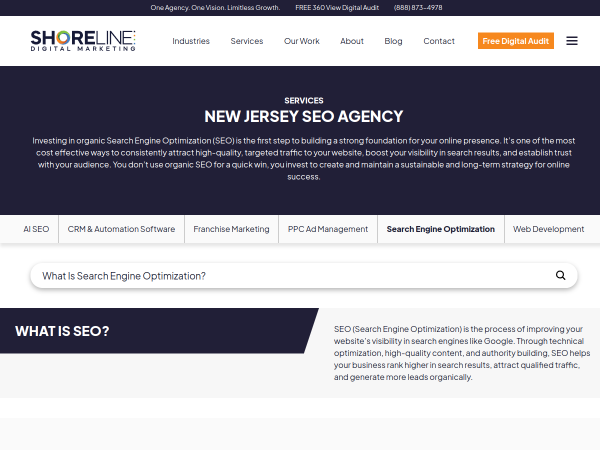
Task: Switch to Franchise Marketing tab
Action: tap(232, 229)
